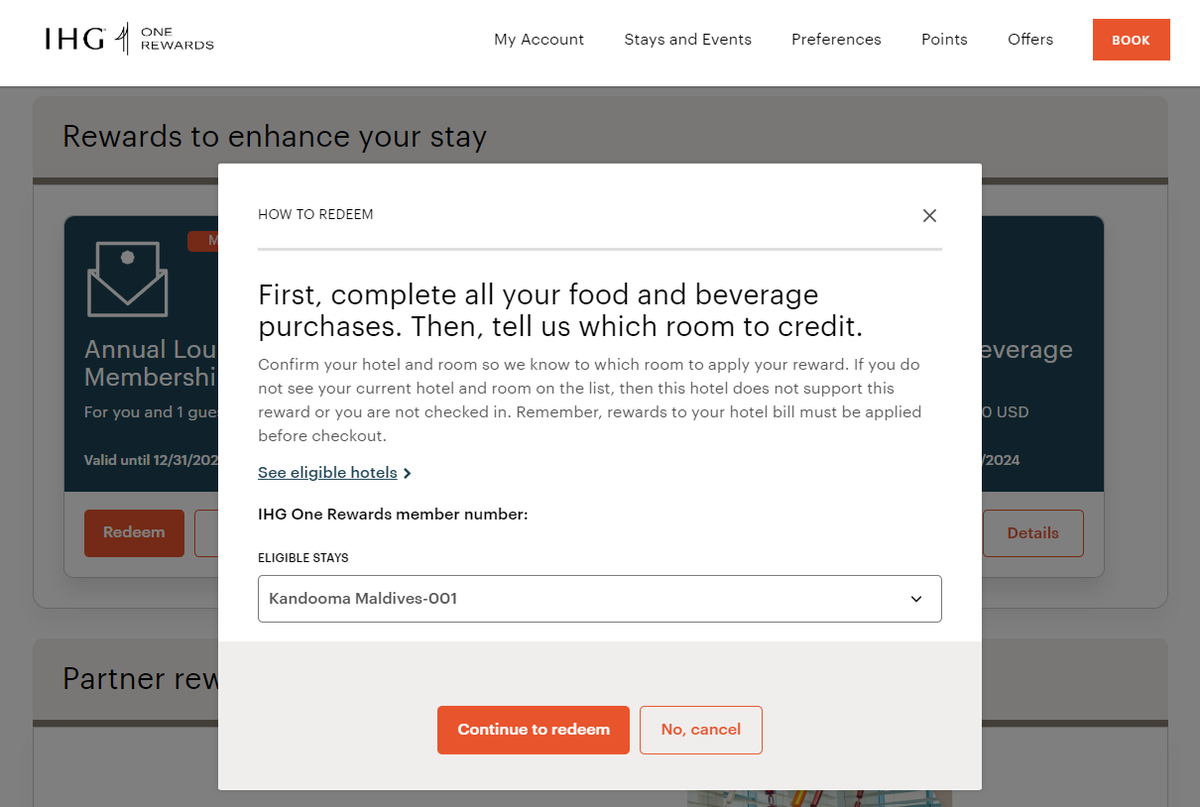This screenshot has height=807, width=1200.
Task: Select Redeem on the Annual Lounge Membership card
Action: (134, 533)
